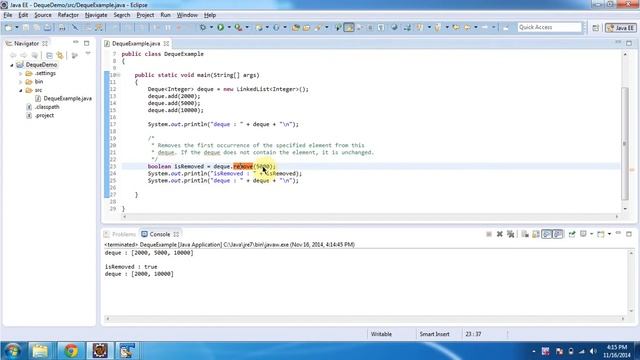Screen dimensions: 640x360
Task: Switch to Java EE perspective button
Action: pyautogui.click(x=620, y=28)
